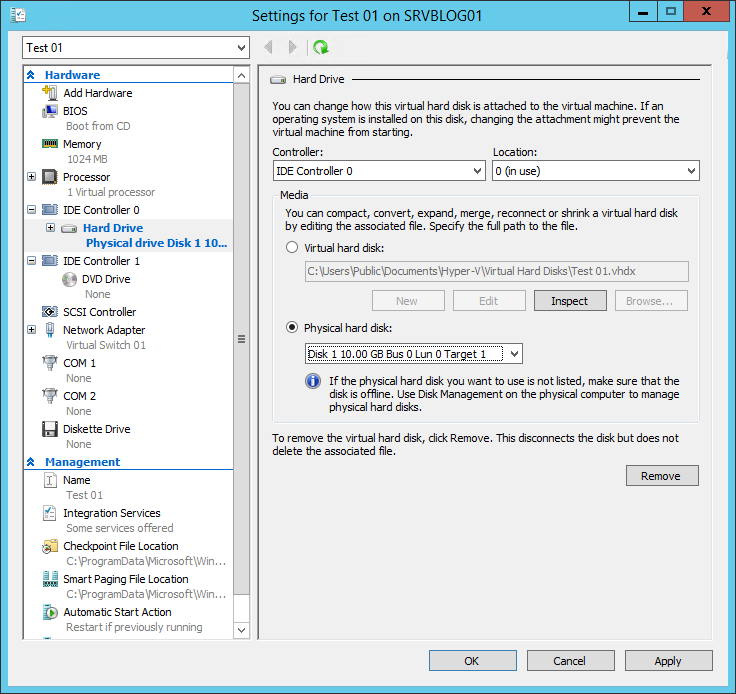Screen dimensions: 736x694
Task: Select the Diskette Drive floppy icon
Action: click(x=50, y=429)
